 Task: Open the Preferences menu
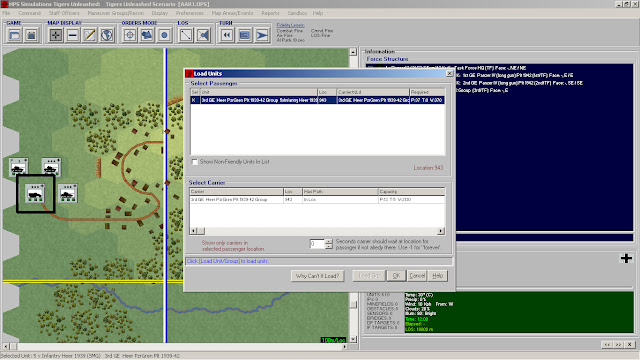click(190, 13)
